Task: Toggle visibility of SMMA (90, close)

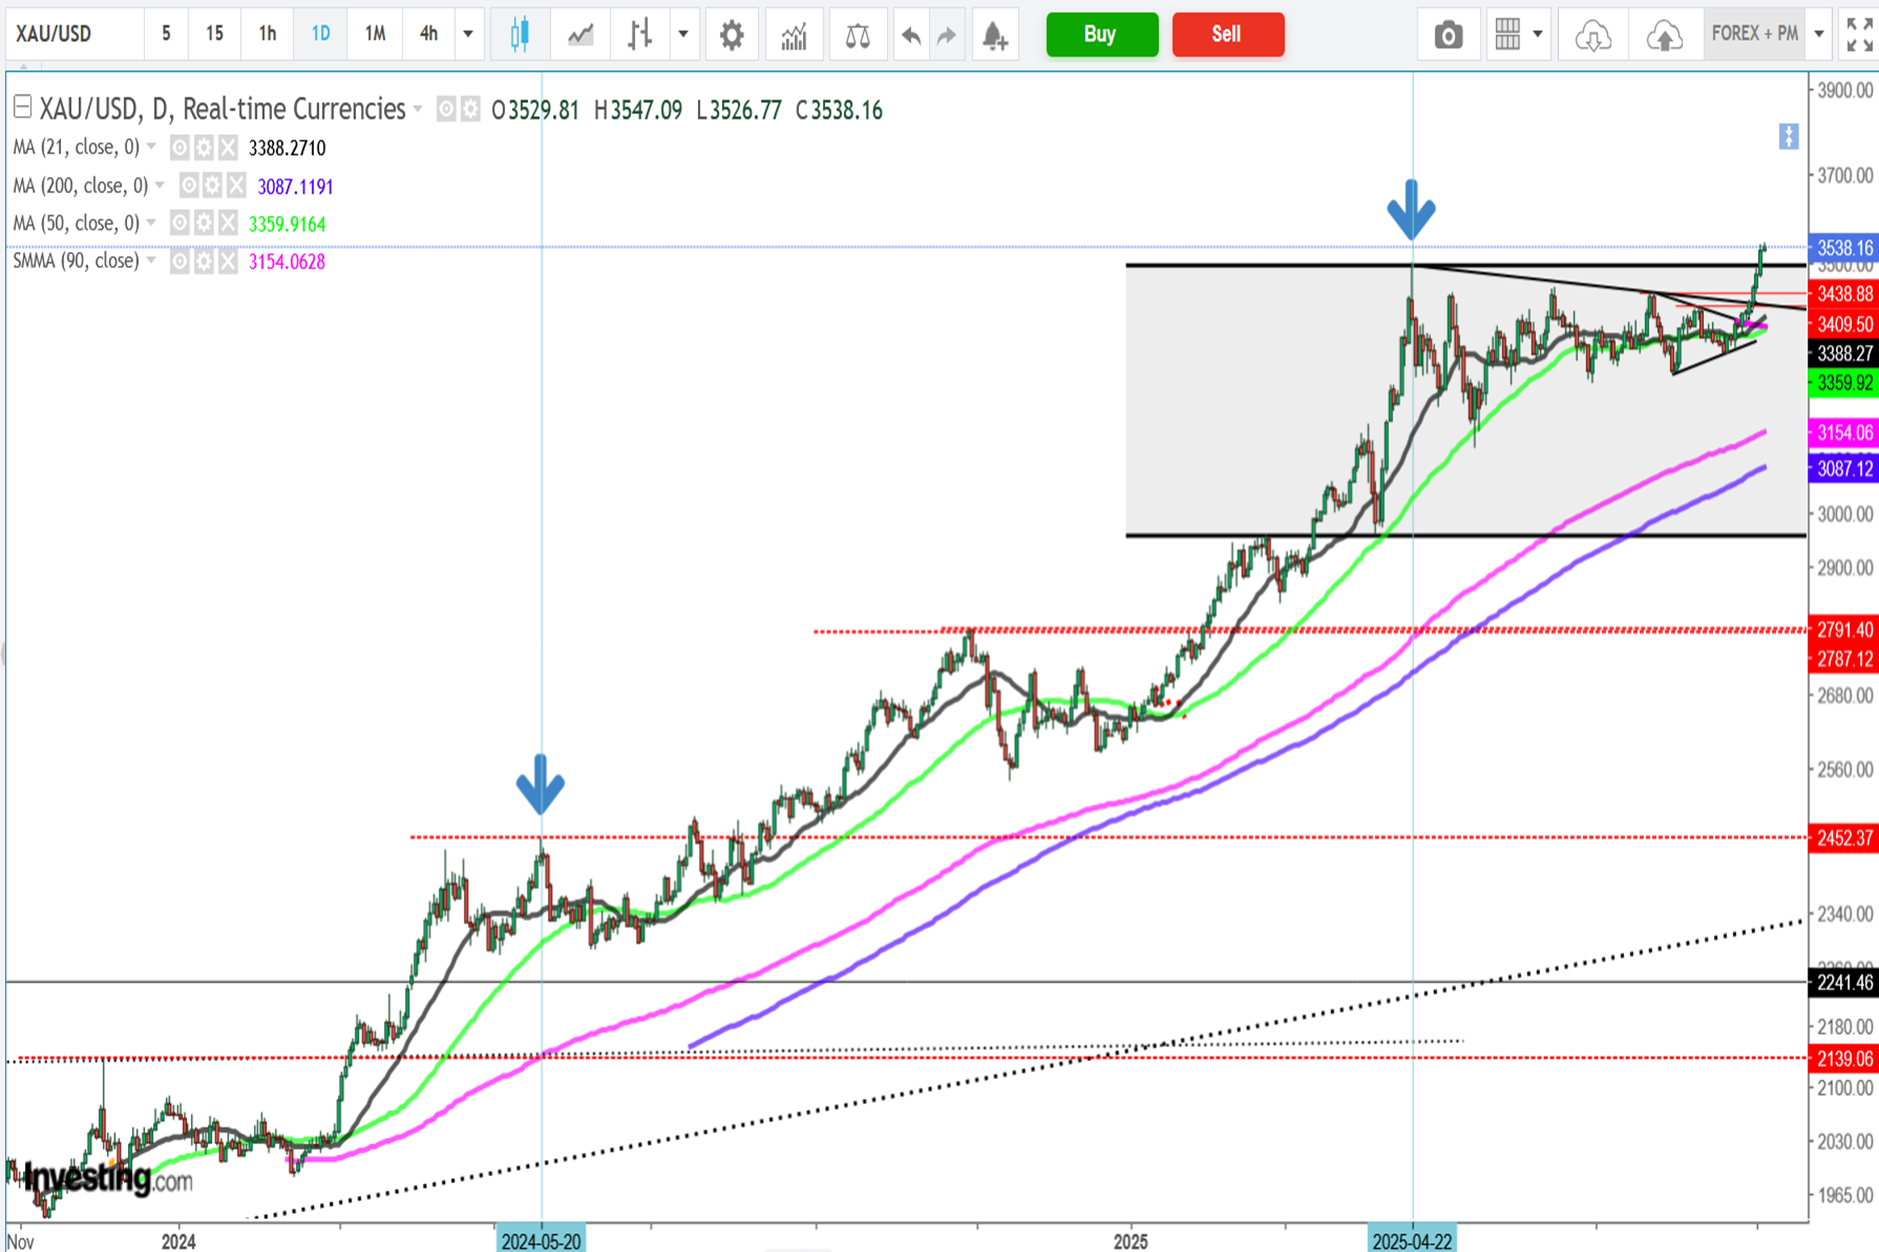Action: click(x=180, y=262)
